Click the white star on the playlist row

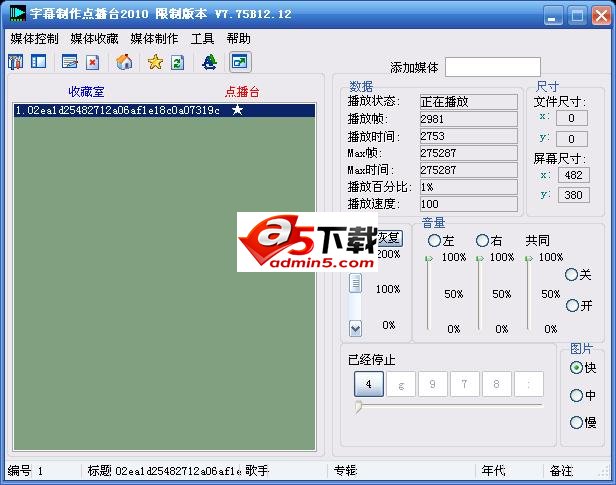click(237, 110)
